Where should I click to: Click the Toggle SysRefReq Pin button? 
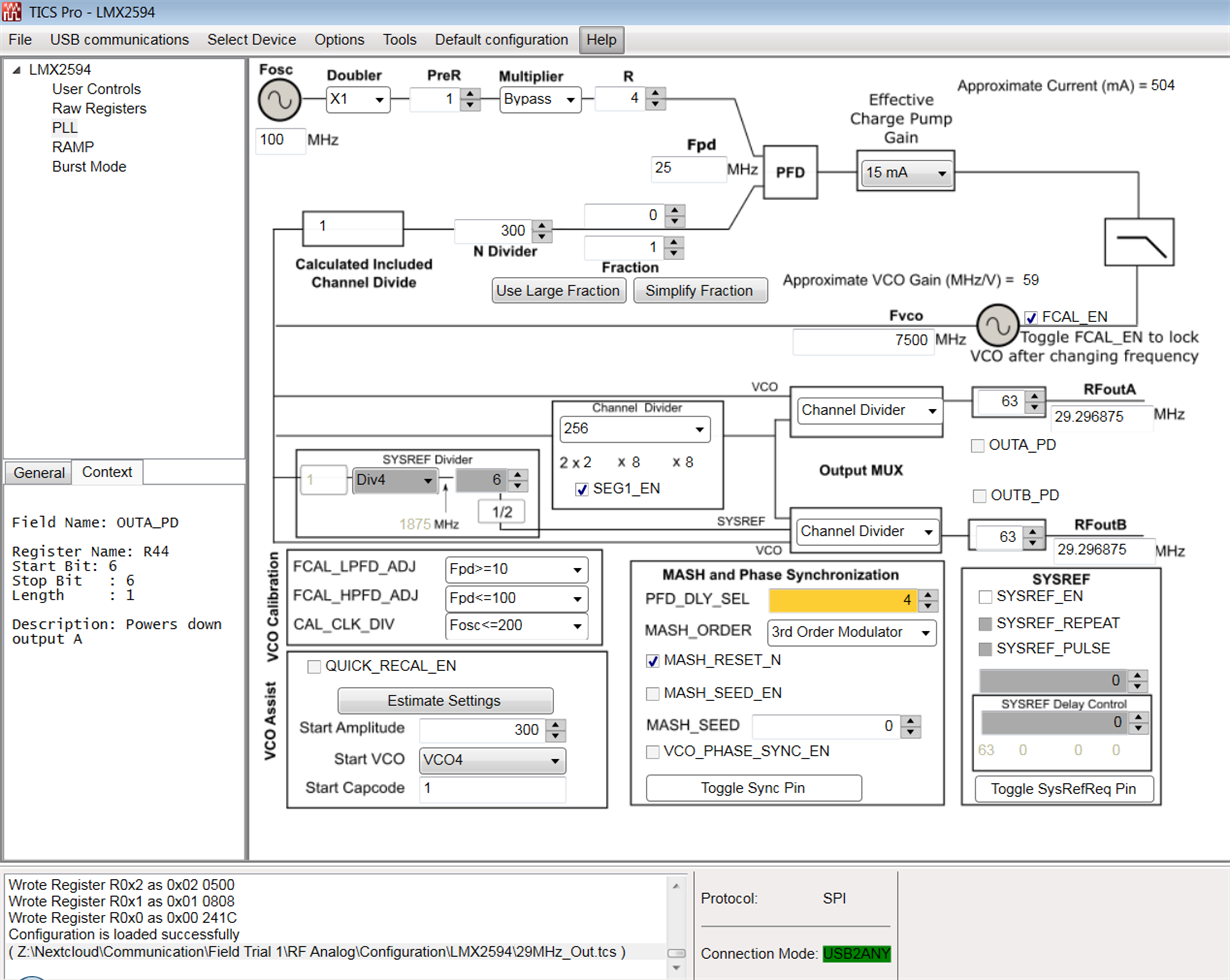pos(1063,789)
